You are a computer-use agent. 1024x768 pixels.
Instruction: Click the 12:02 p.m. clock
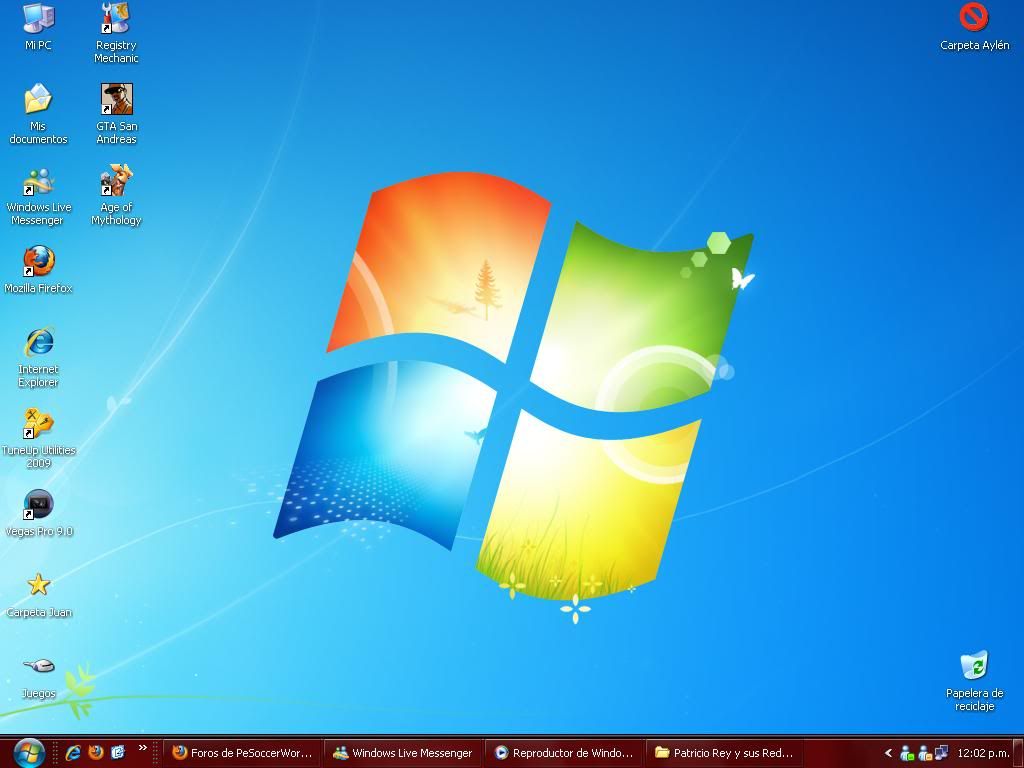tap(983, 753)
